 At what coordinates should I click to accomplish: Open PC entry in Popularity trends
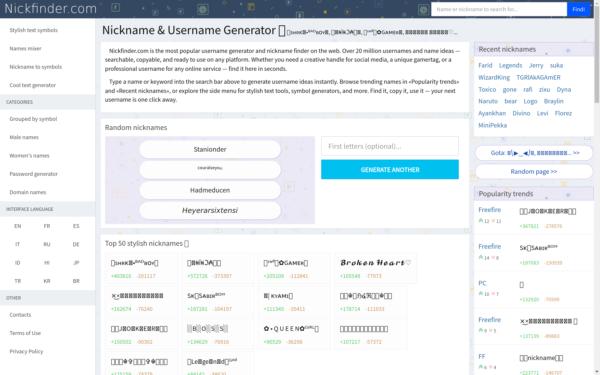click(x=482, y=283)
